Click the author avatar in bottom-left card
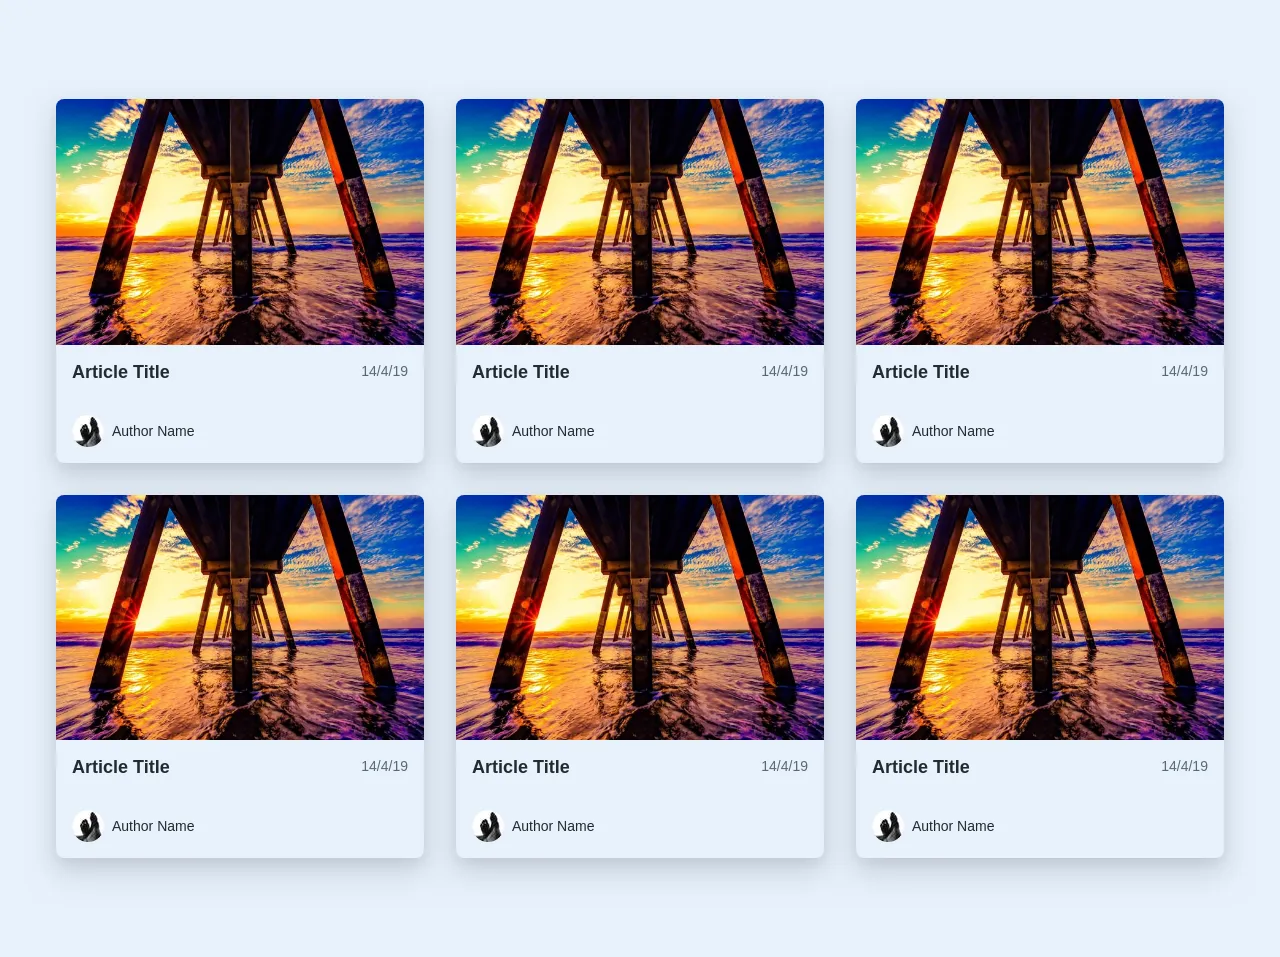The width and height of the screenshot is (1280, 957). [88, 826]
